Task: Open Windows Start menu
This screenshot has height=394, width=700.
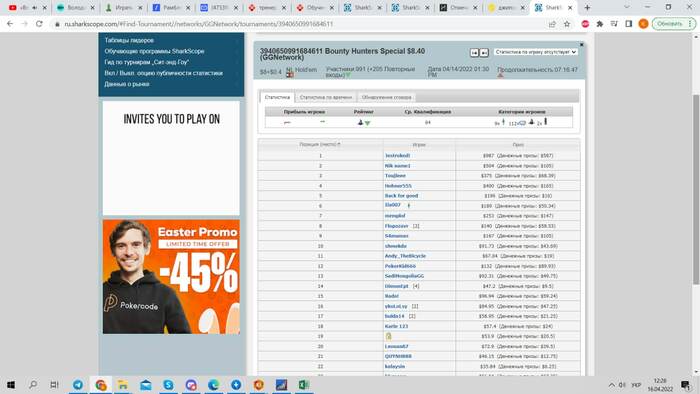Action: (x=11, y=385)
